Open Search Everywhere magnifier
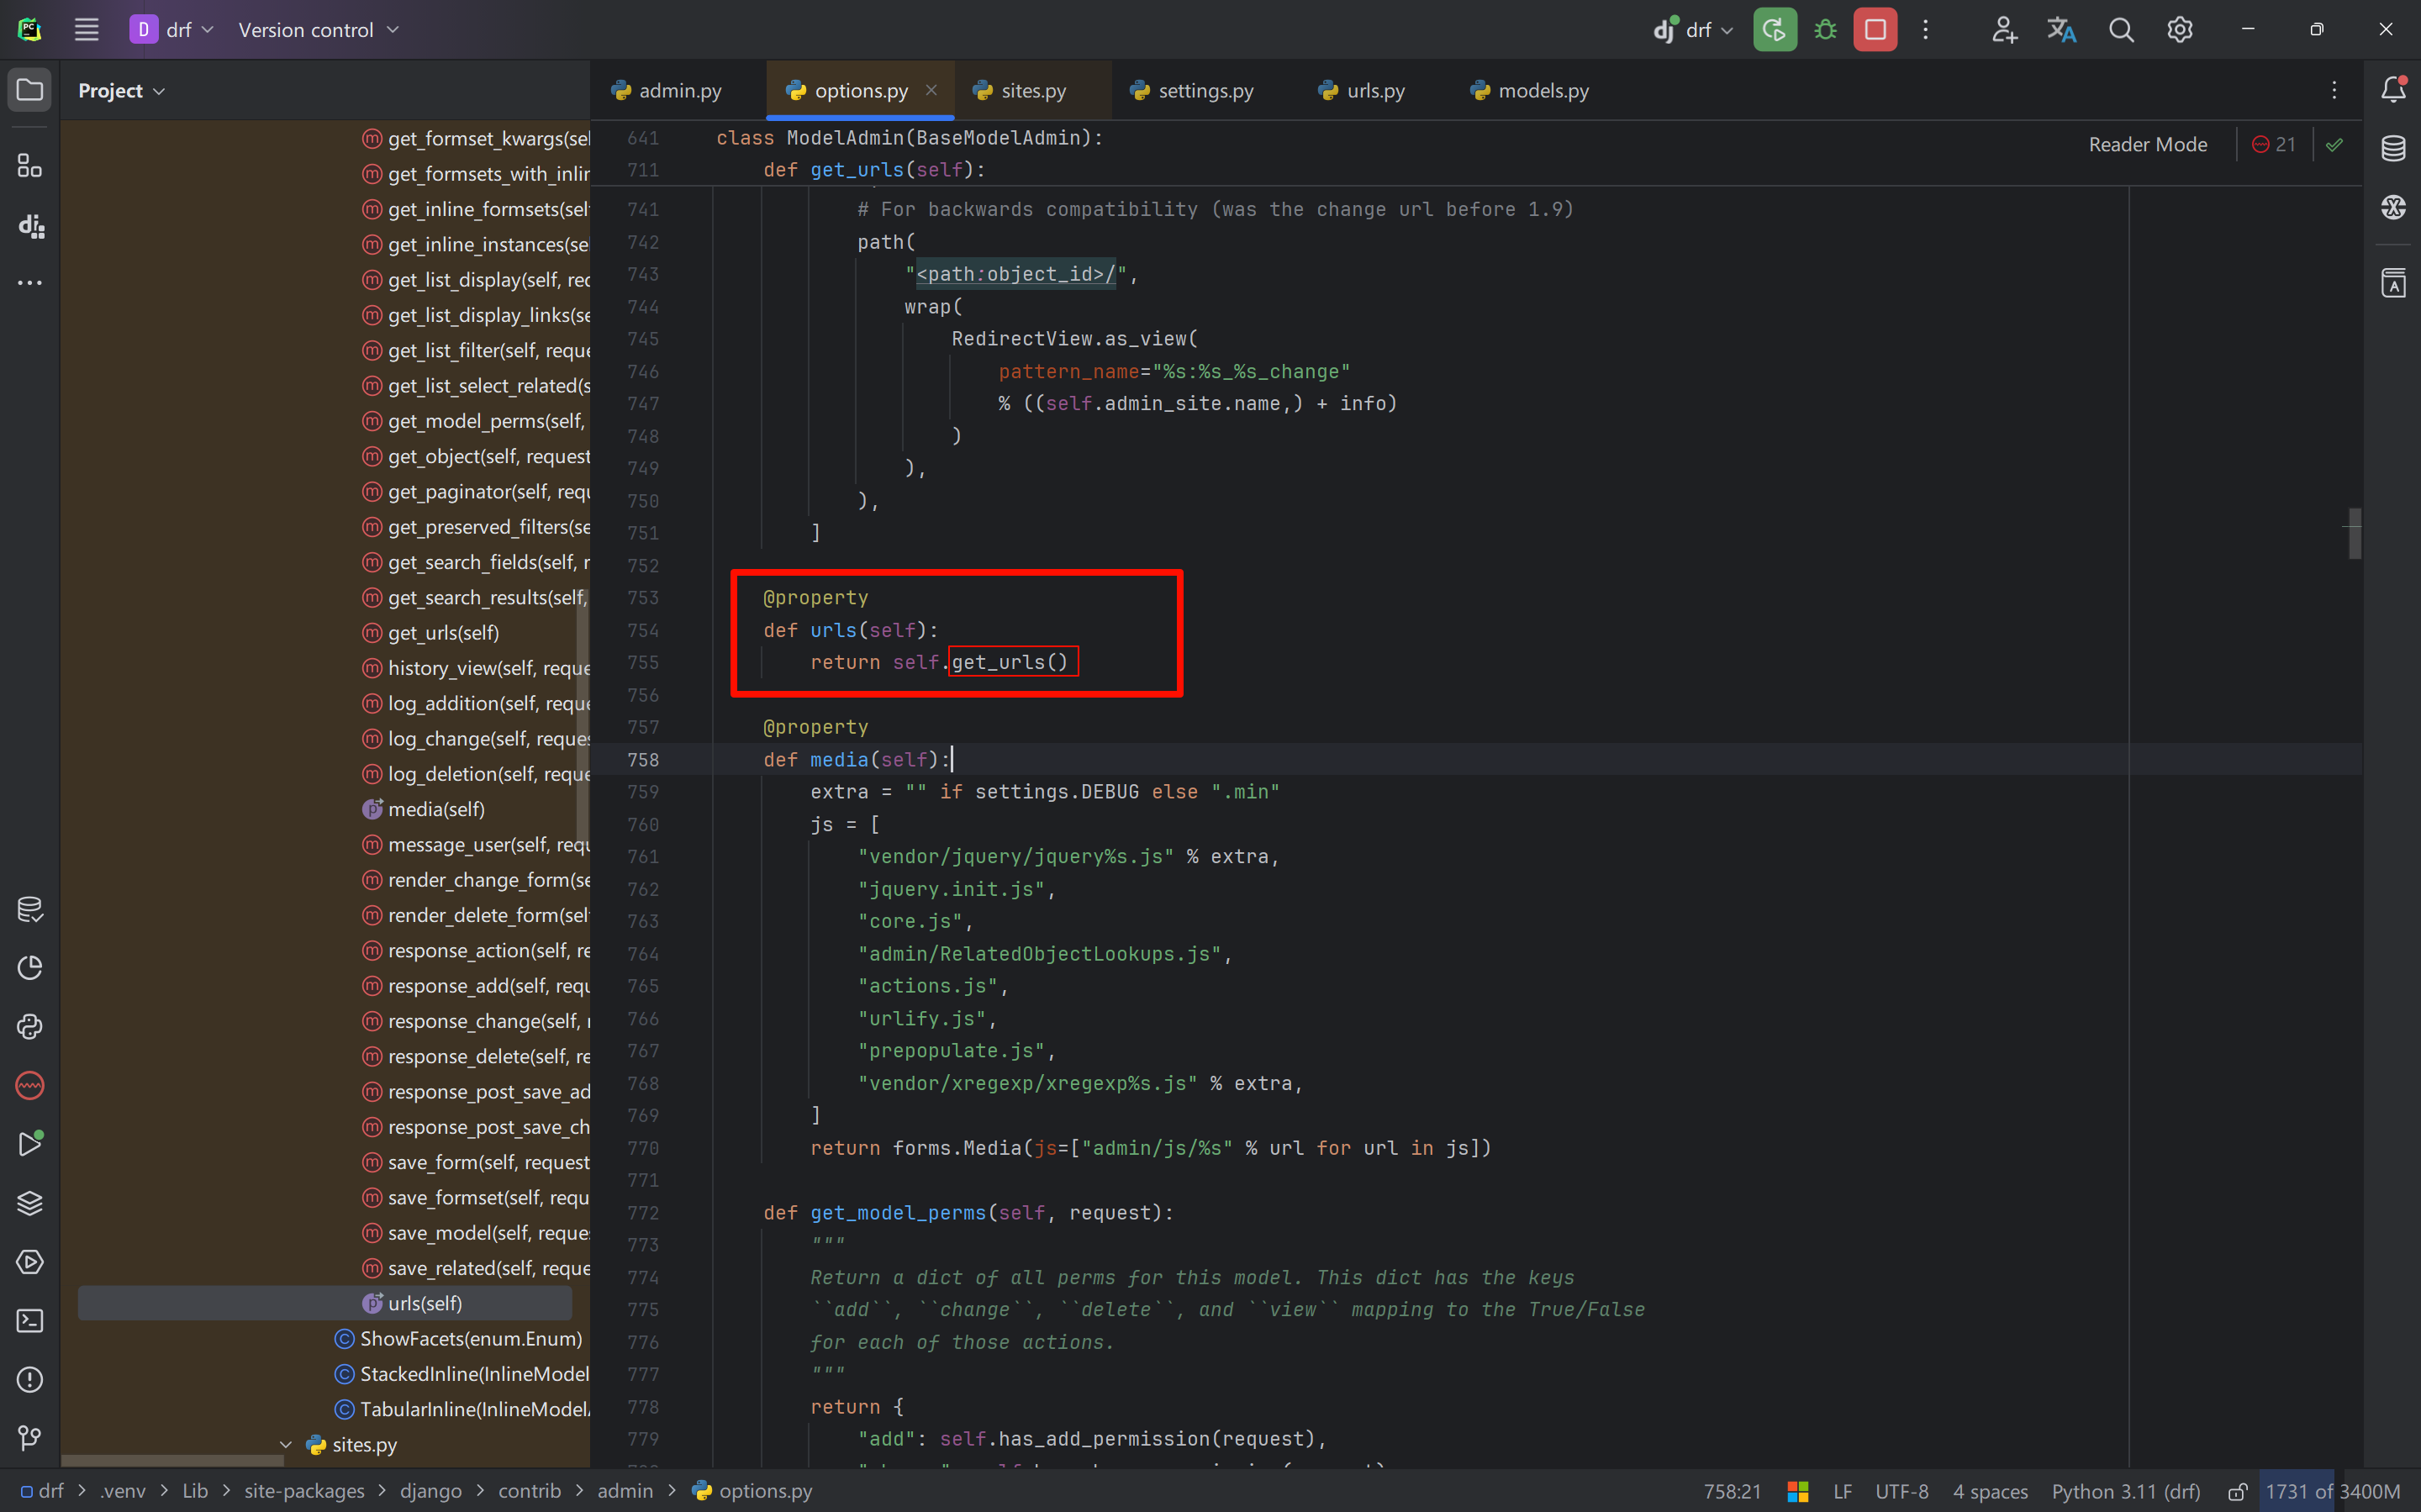Viewport: 2421px width, 1512px height. tap(2121, 30)
